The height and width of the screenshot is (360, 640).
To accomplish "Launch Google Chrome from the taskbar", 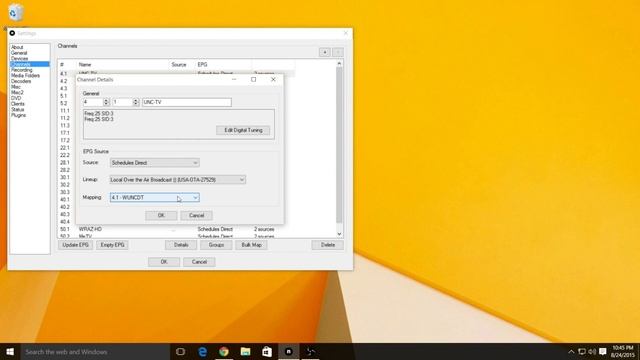I will coord(224,351).
